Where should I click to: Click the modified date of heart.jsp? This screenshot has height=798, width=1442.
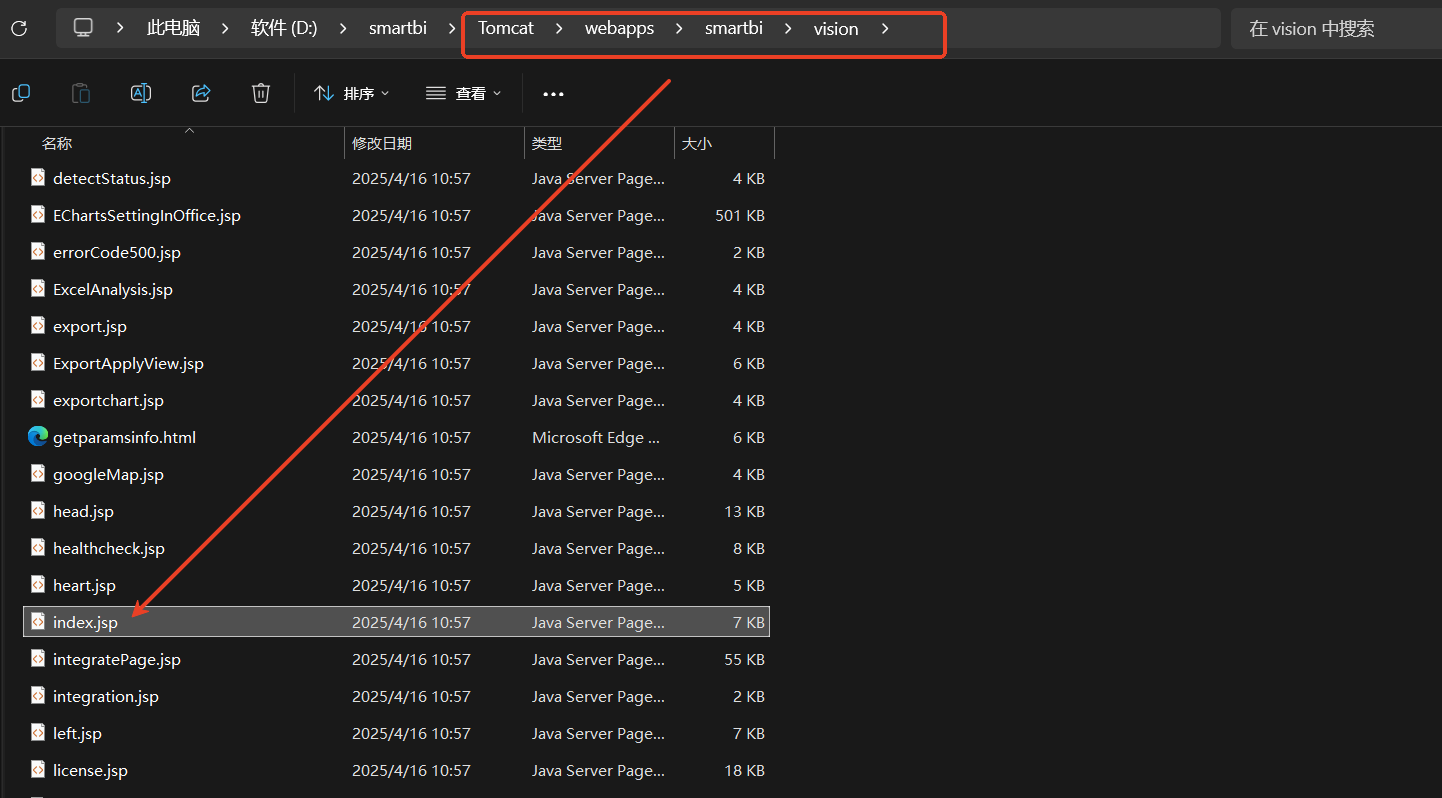[411, 585]
